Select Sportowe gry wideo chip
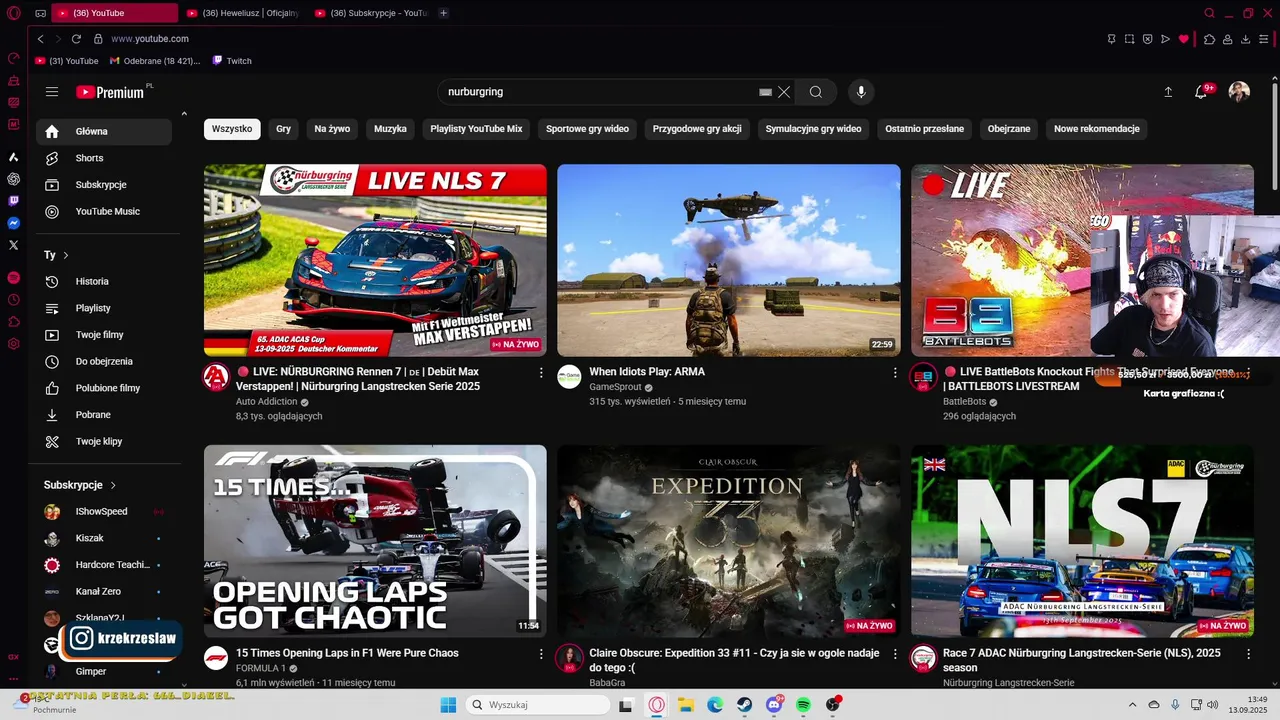Image resolution: width=1280 pixels, height=720 pixels. [x=587, y=129]
